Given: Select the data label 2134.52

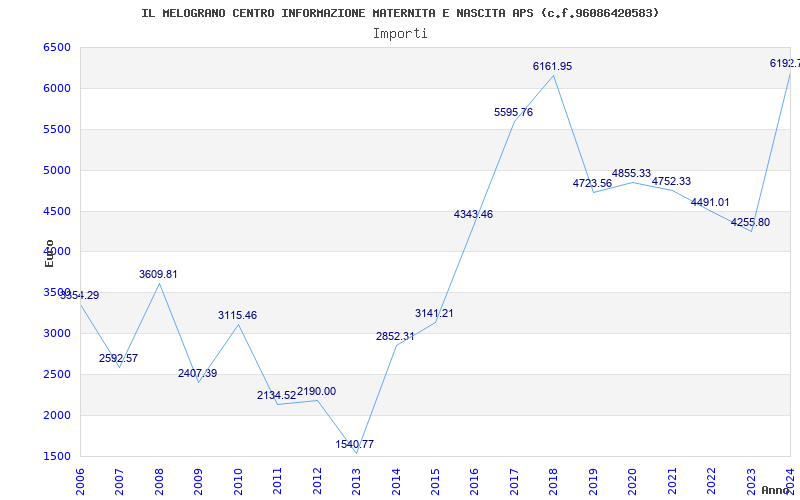Looking at the screenshot, I should 277,395.
